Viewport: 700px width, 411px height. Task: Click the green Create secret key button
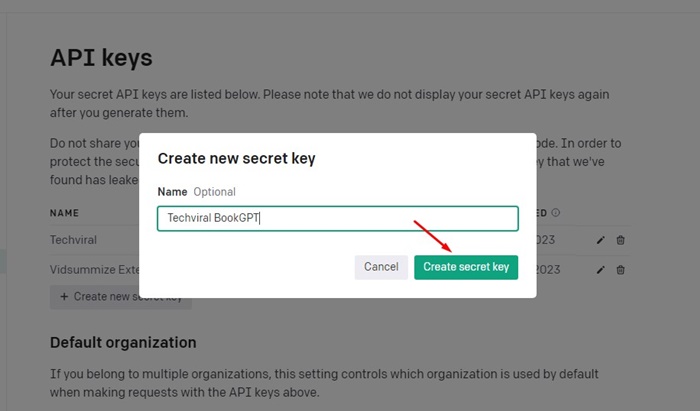[x=466, y=267]
